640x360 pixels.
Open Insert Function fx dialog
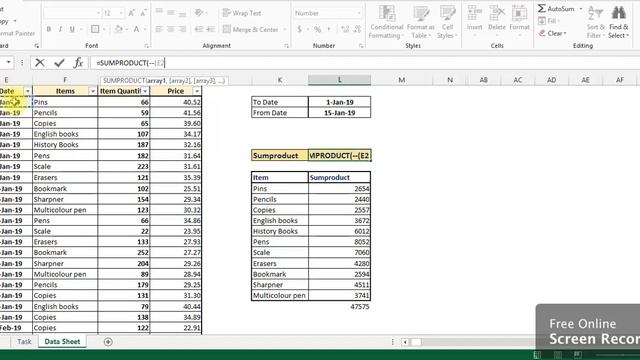(x=78, y=63)
